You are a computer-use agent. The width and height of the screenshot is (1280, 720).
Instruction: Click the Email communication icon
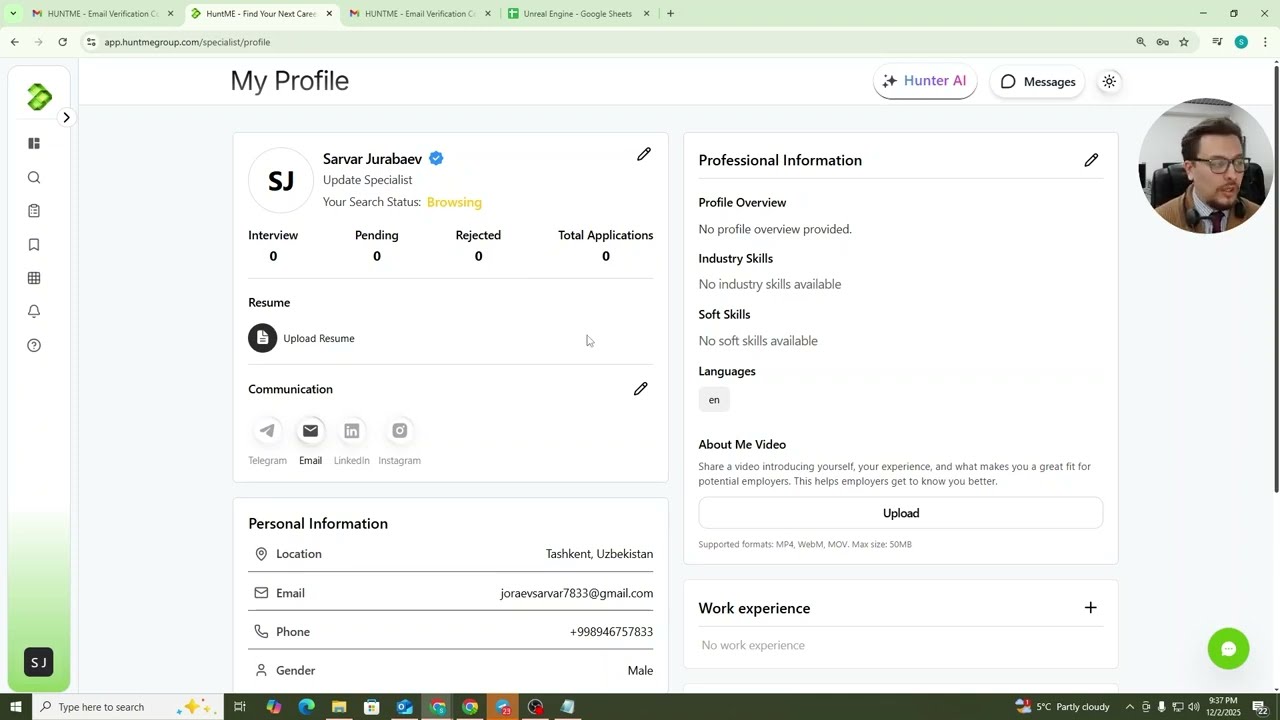pyautogui.click(x=310, y=431)
